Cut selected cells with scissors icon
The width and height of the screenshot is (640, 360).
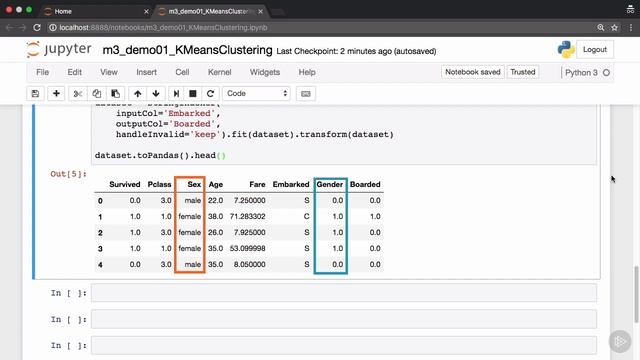click(78, 93)
